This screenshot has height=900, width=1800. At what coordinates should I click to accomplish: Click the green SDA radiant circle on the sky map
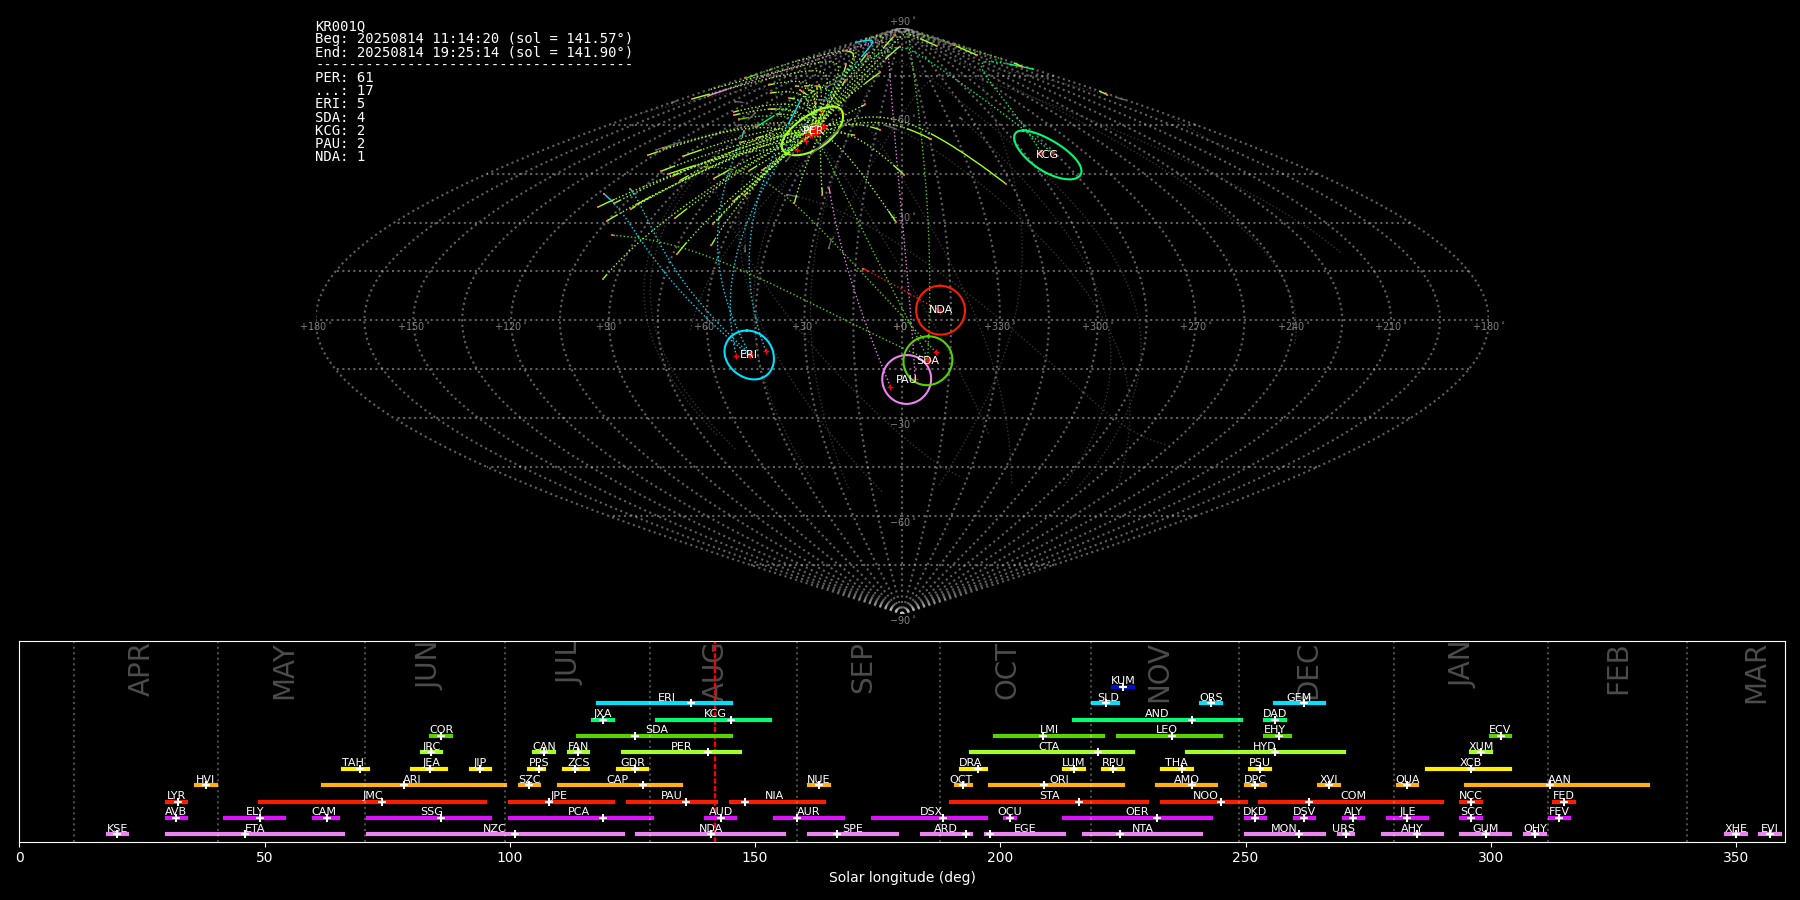point(927,360)
